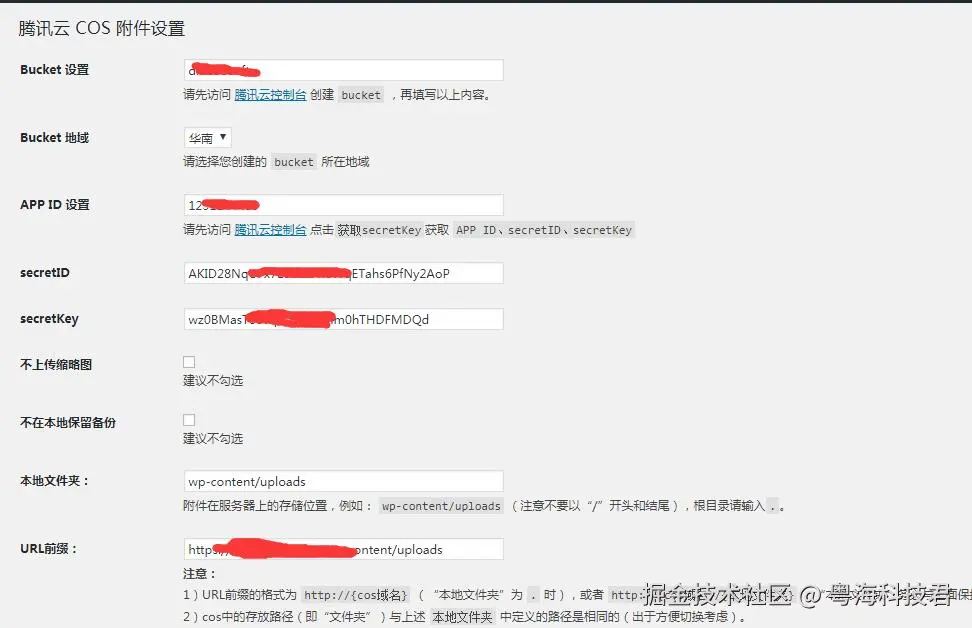
Task: Click into the secretKey text field
Action: (343, 319)
